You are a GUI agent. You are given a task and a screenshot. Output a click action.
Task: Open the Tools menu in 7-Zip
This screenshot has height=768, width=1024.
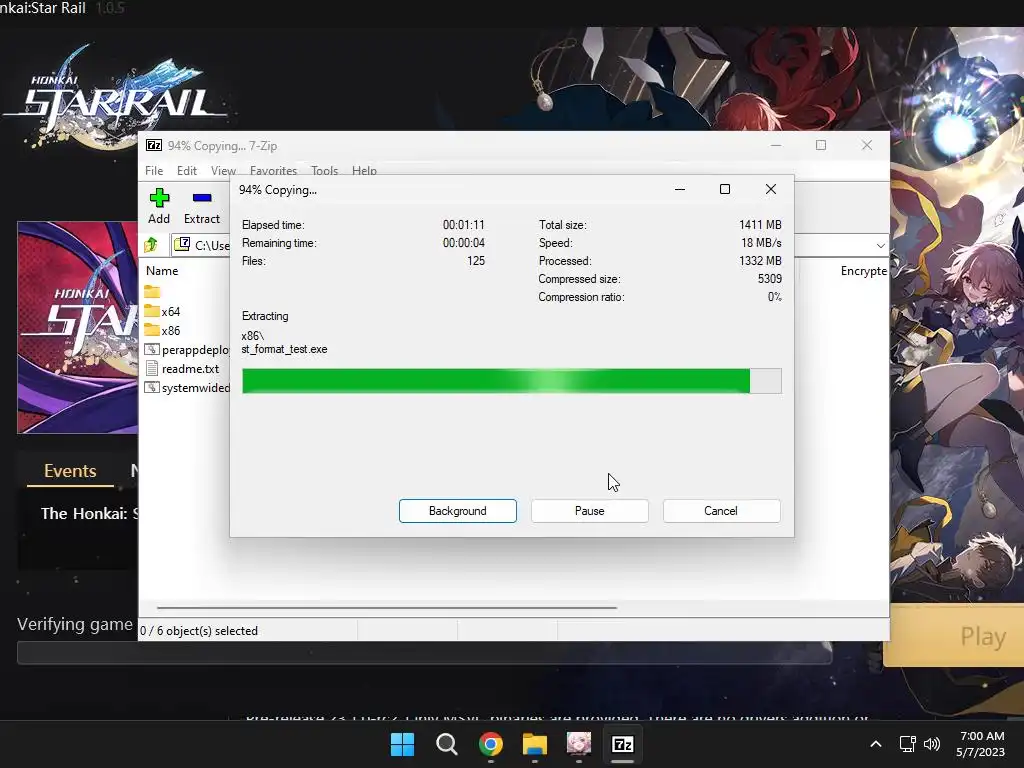point(325,170)
